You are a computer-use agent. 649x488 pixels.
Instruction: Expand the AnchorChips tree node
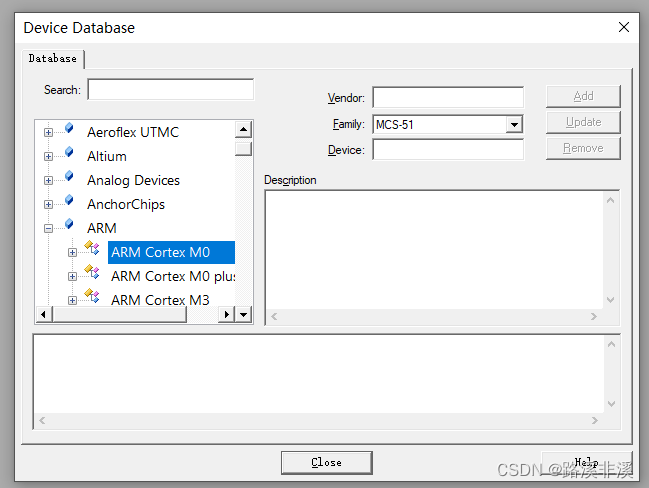[x=48, y=204]
